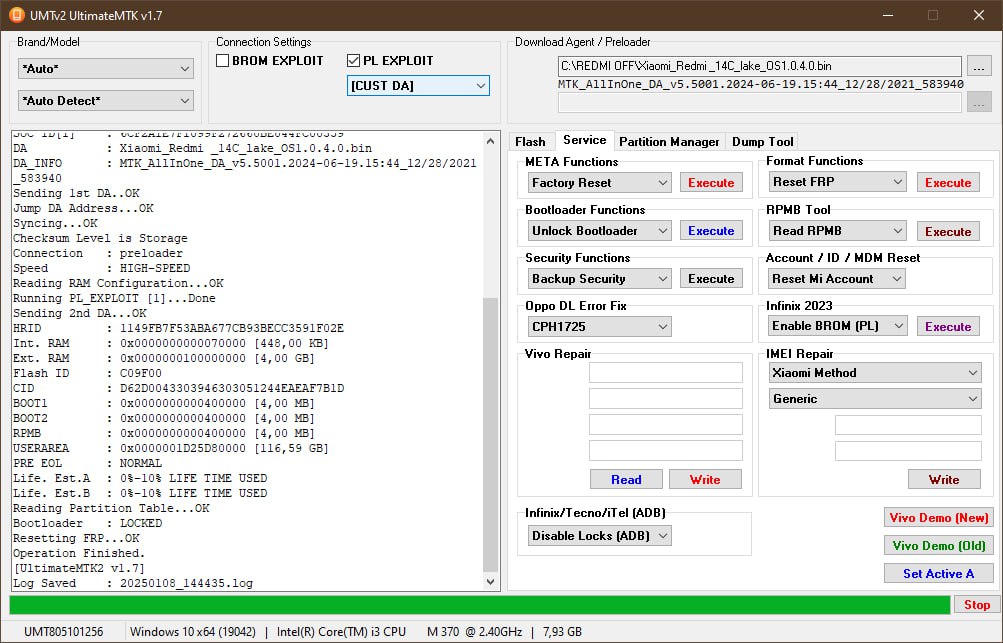
Task: Open the Factory Reset META dropdown
Action: coord(599,183)
